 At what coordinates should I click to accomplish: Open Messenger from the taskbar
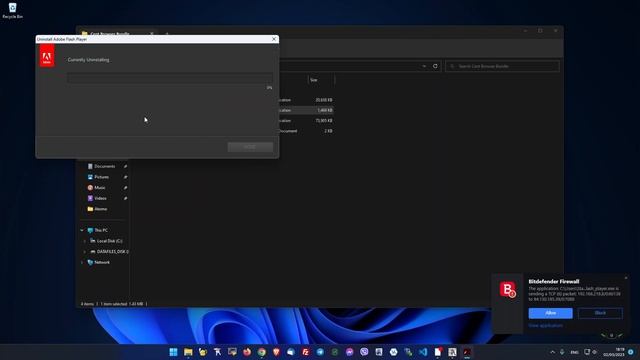click(x=350, y=352)
